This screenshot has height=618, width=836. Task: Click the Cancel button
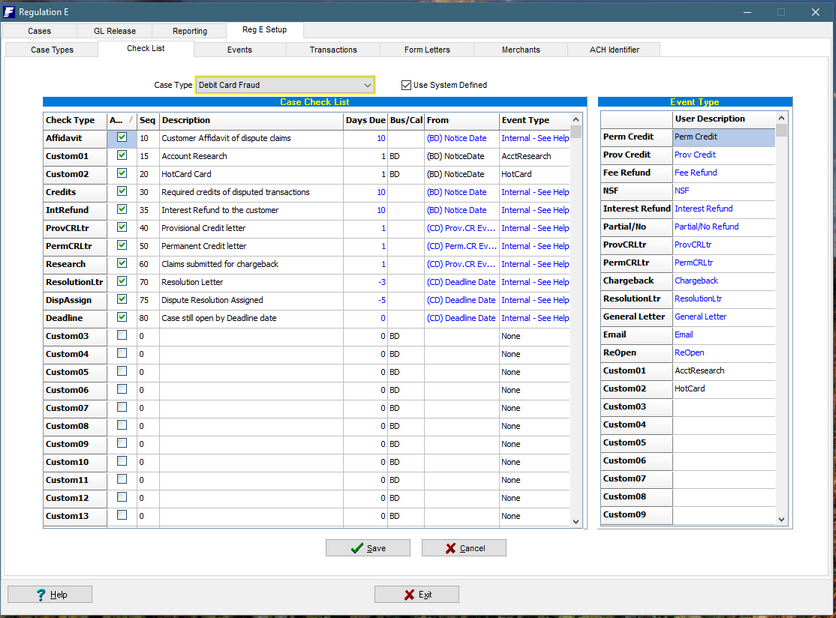pyautogui.click(x=463, y=548)
